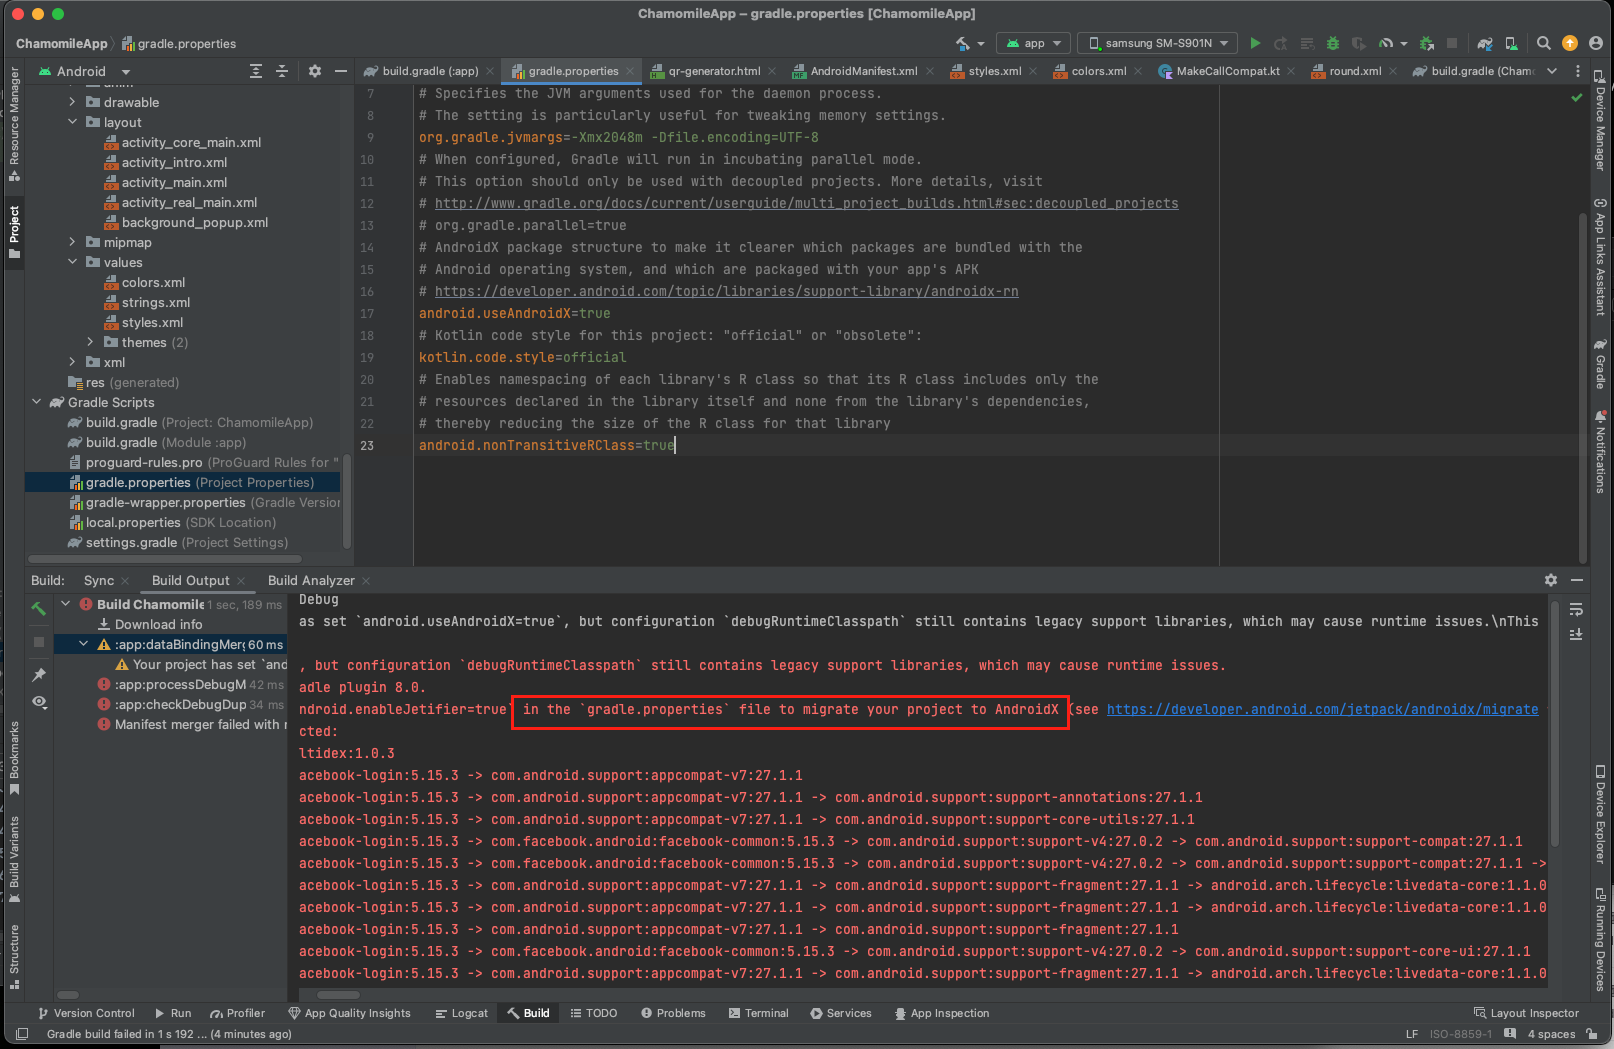Toggle pin tab icon in Build panel

click(x=39, y=675)
